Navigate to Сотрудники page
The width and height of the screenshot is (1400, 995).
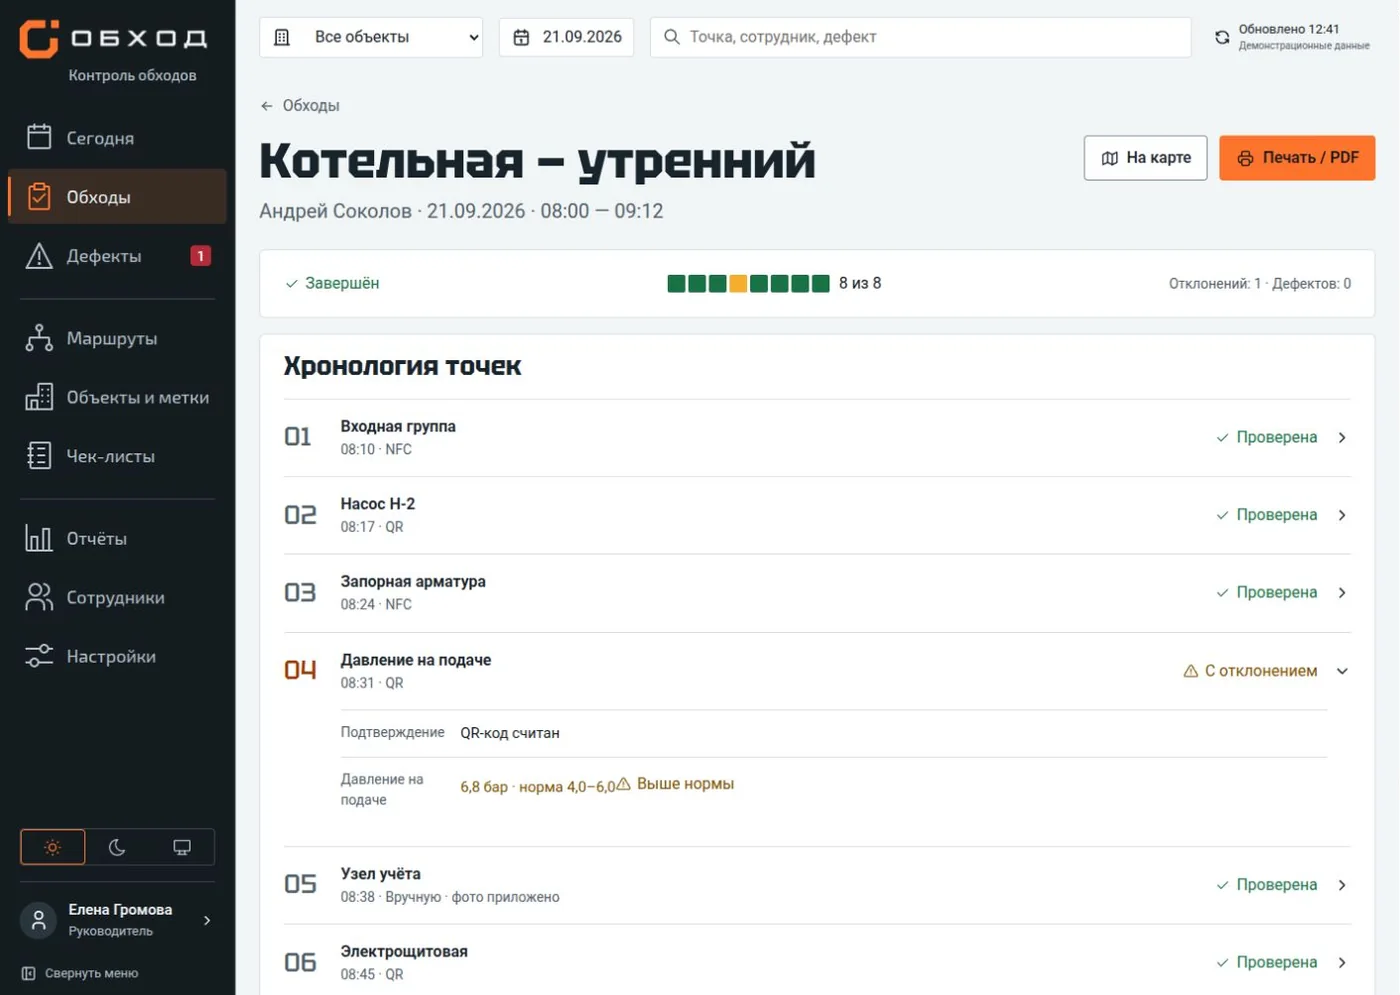(117, 597)
